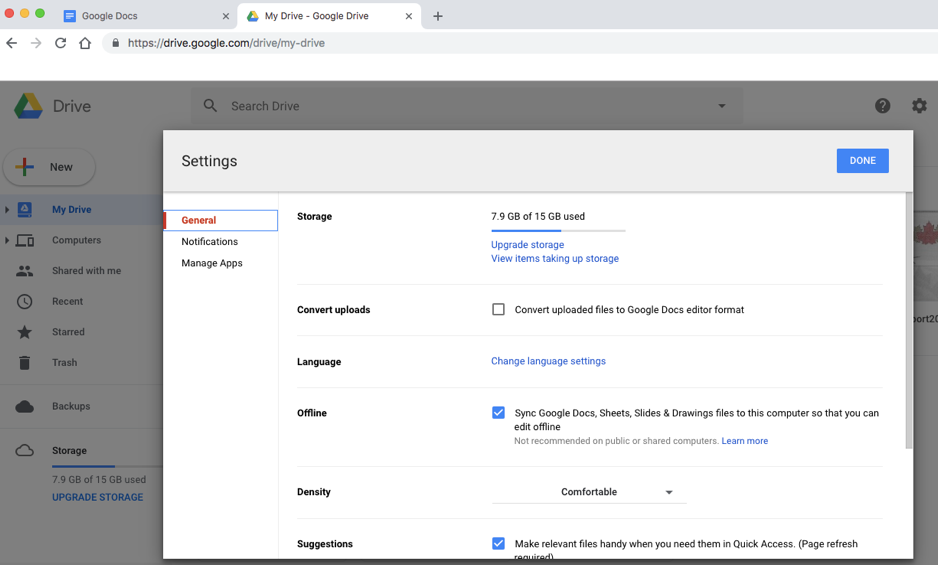The height and width of the screenshot is (565, 938).
Task: Click the colorful plus icon on New
Action: click(x=25, y=166)
